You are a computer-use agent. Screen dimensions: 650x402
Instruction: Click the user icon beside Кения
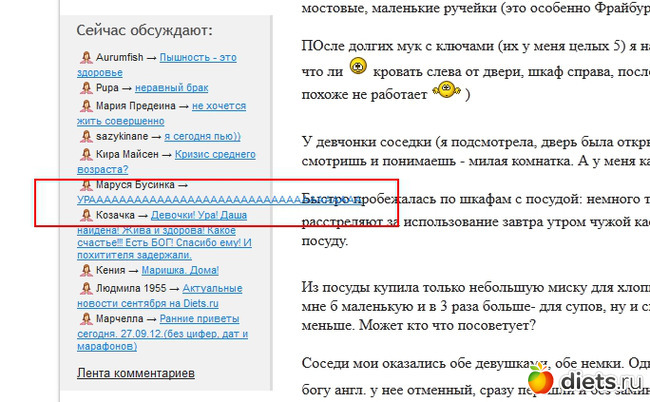[x=85, y=270]
